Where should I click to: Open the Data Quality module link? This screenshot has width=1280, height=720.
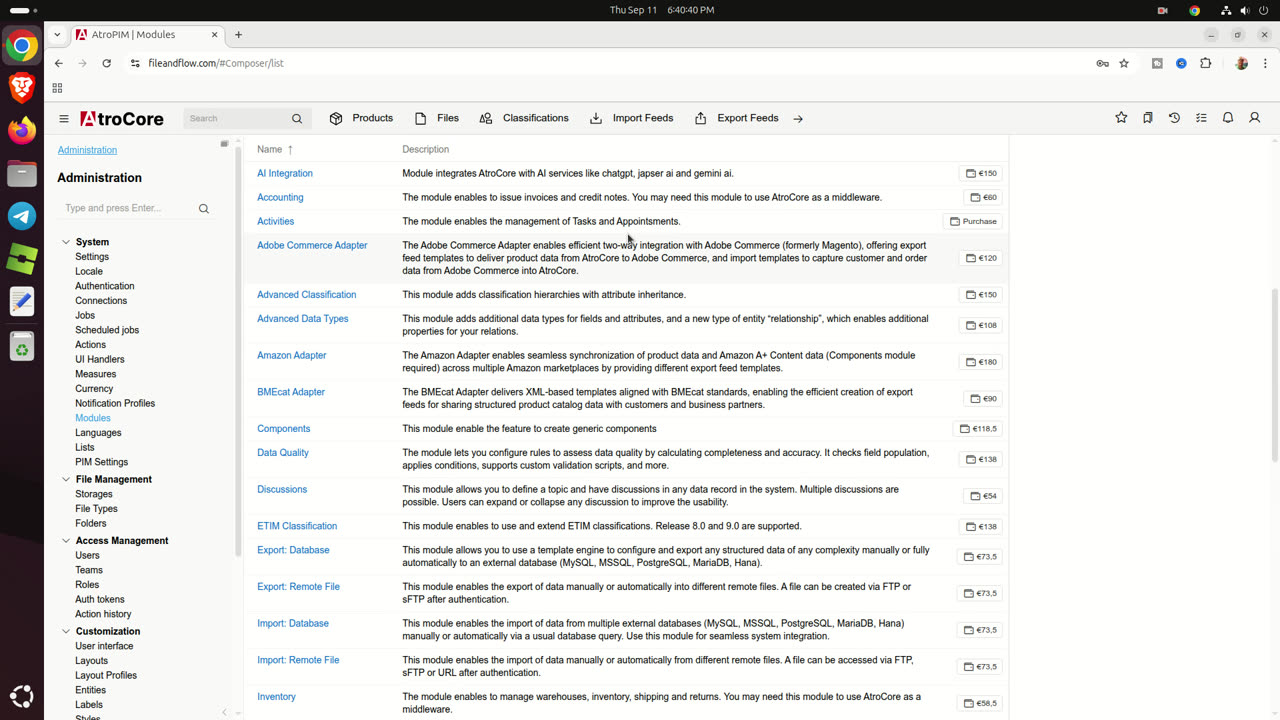283,452
